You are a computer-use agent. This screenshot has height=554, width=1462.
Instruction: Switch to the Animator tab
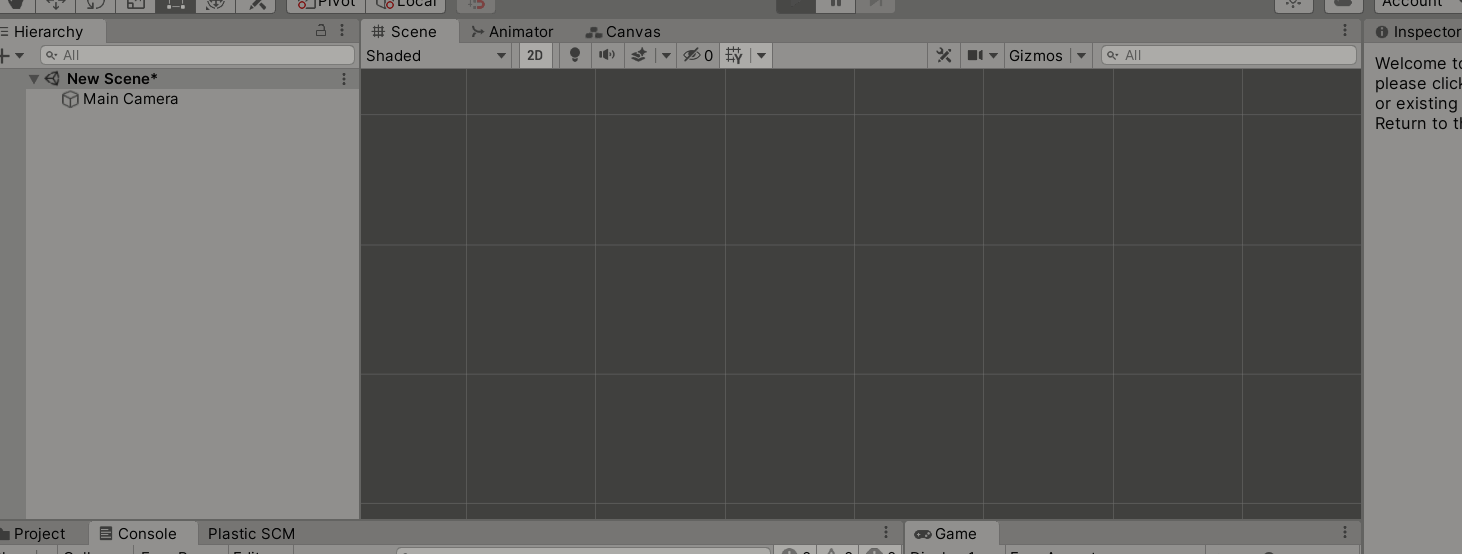click(x=511, y=31)
